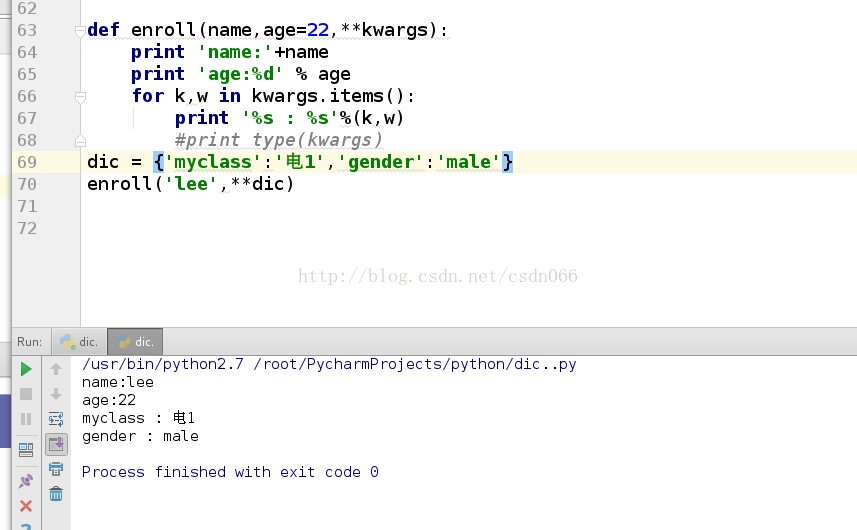Screen dimensions: 857x530
Task: Click the commented #print type(kwargs) line
Action: [278, 140]
